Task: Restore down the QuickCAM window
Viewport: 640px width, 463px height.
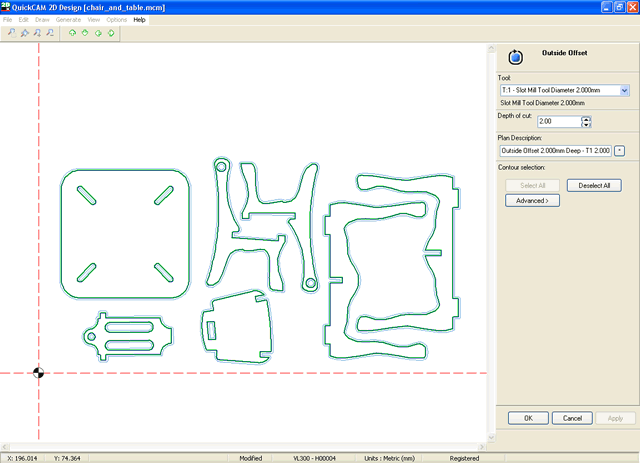Action: 619,7
